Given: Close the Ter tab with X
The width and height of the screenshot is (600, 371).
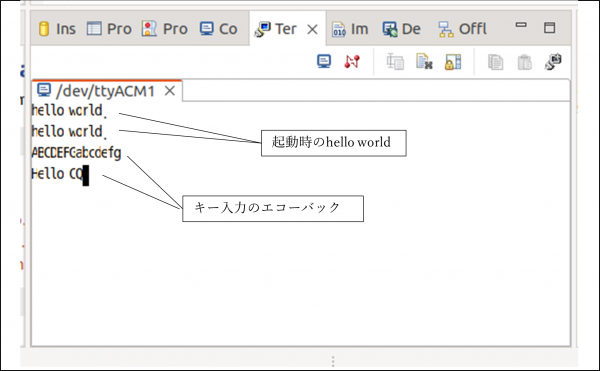Looking at the screenshot, I should [x=312, y=29].
